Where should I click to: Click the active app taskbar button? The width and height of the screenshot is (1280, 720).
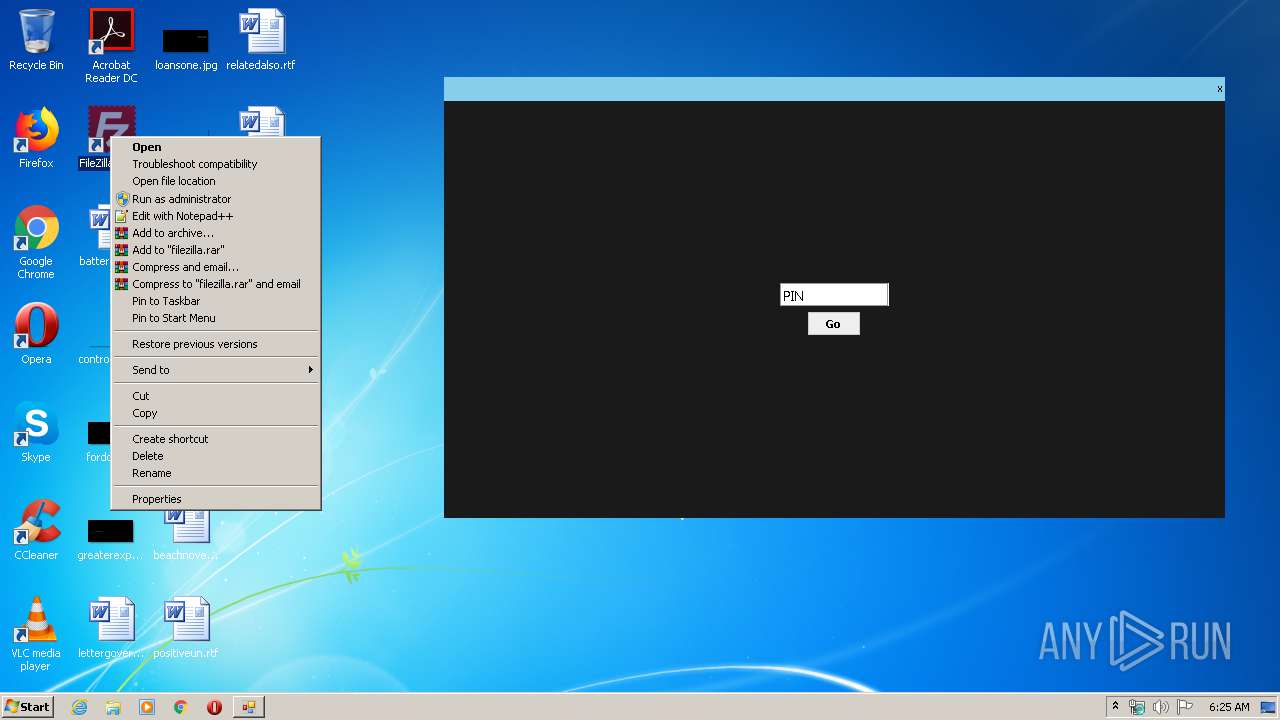click(248, 707)
